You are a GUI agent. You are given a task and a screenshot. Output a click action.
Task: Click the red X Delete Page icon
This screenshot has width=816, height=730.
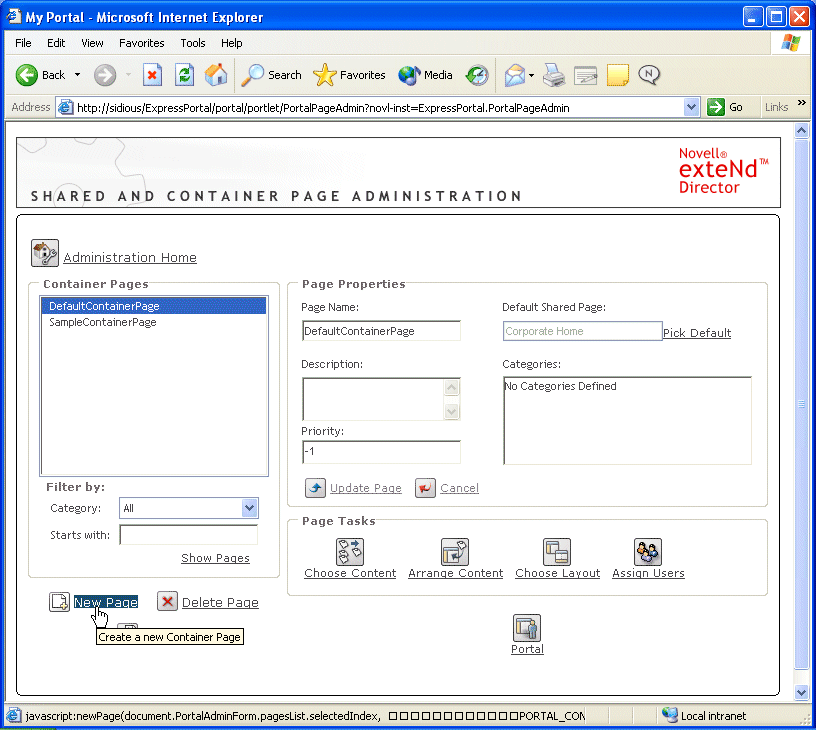[x=168, y=601]
